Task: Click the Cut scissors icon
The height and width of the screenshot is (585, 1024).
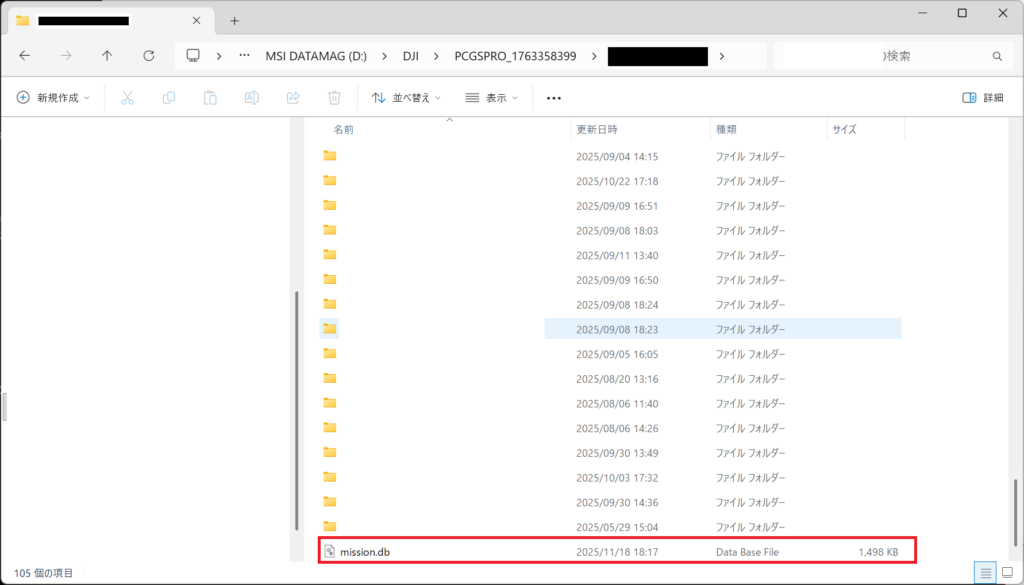Action: click(127, 98)
